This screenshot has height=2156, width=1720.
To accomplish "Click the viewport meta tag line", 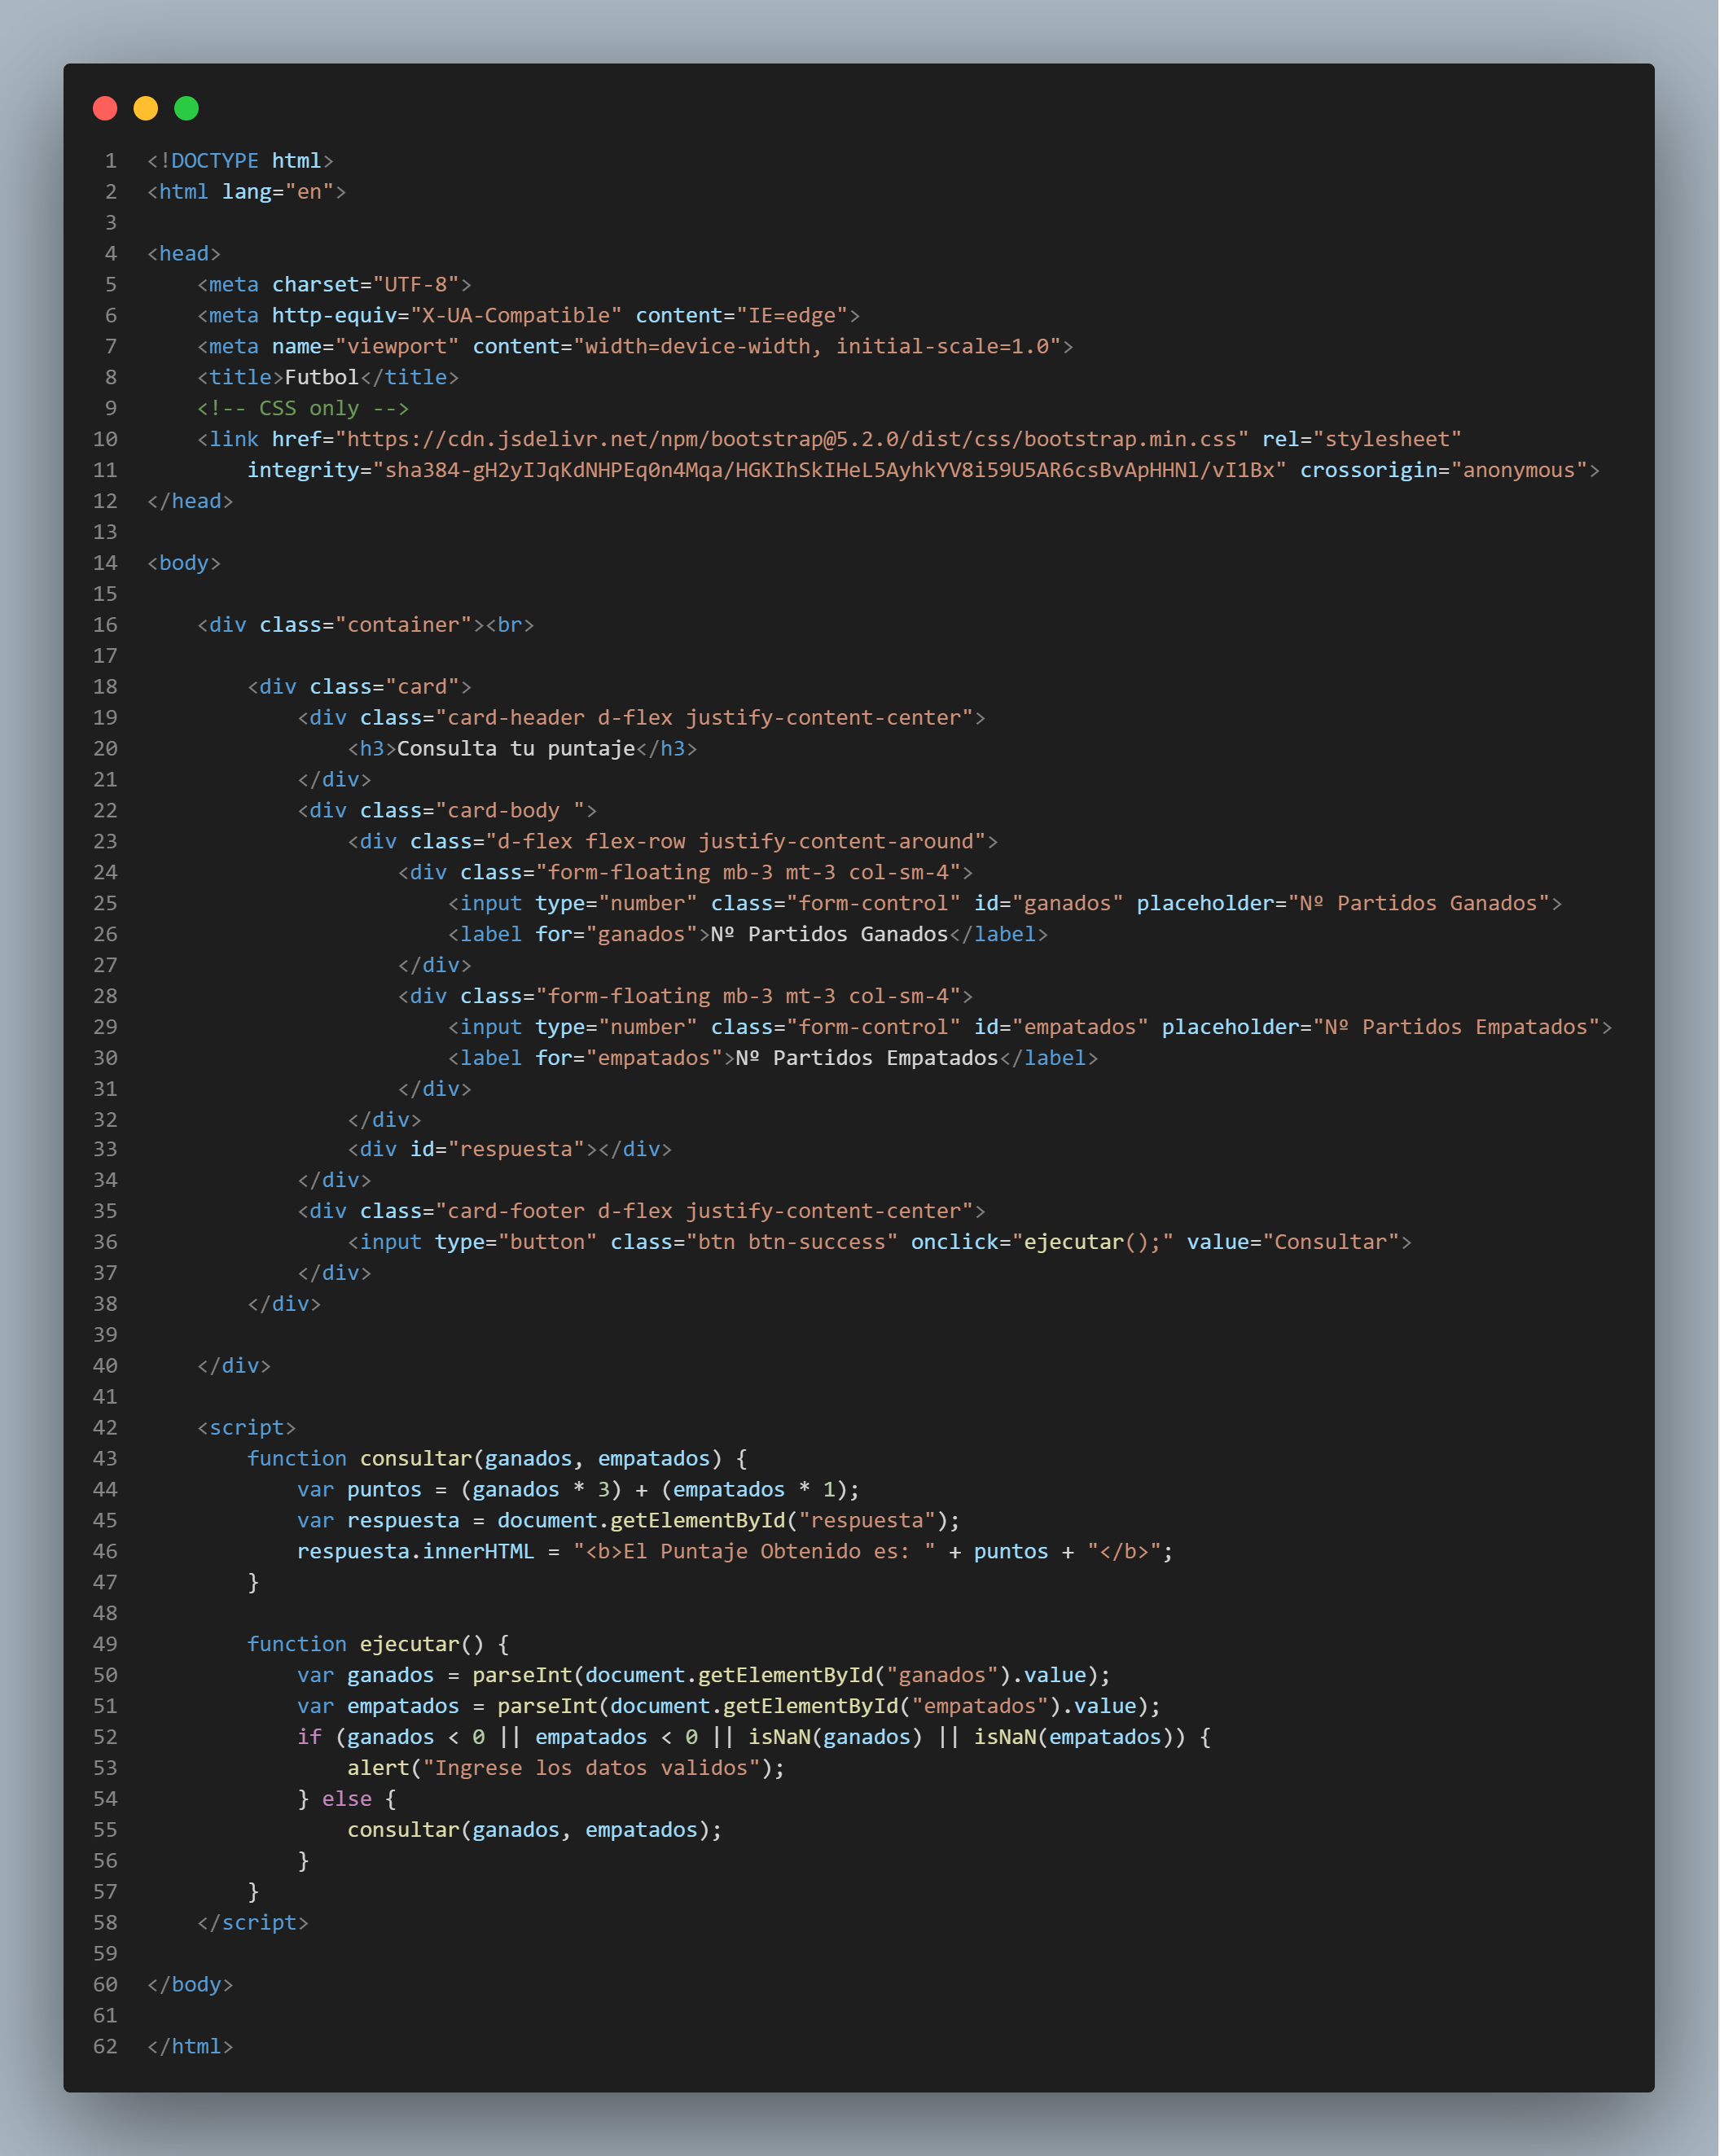I will pyautogui.click(x=635, y=347).
